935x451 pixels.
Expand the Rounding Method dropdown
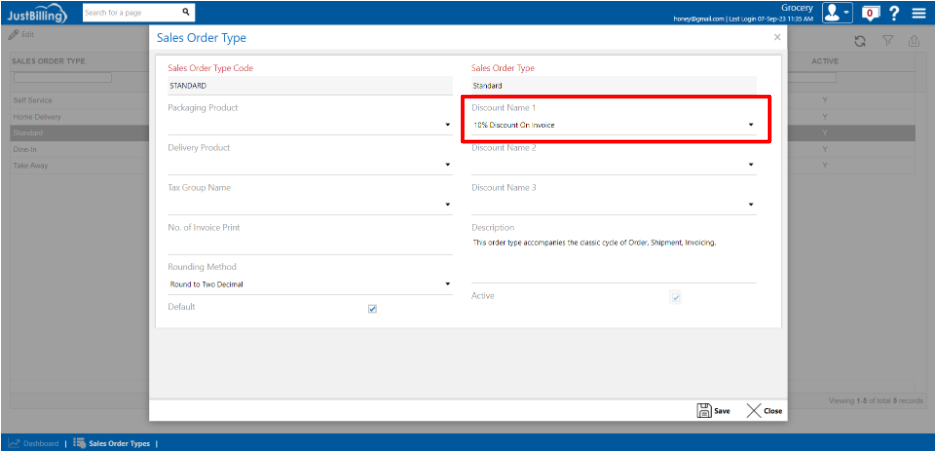click(447, 284)
